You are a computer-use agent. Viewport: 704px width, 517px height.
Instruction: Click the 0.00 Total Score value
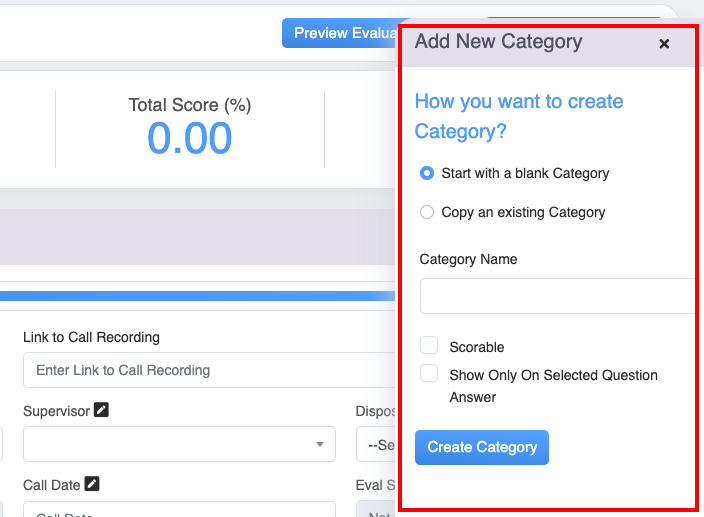coord(190,138)
